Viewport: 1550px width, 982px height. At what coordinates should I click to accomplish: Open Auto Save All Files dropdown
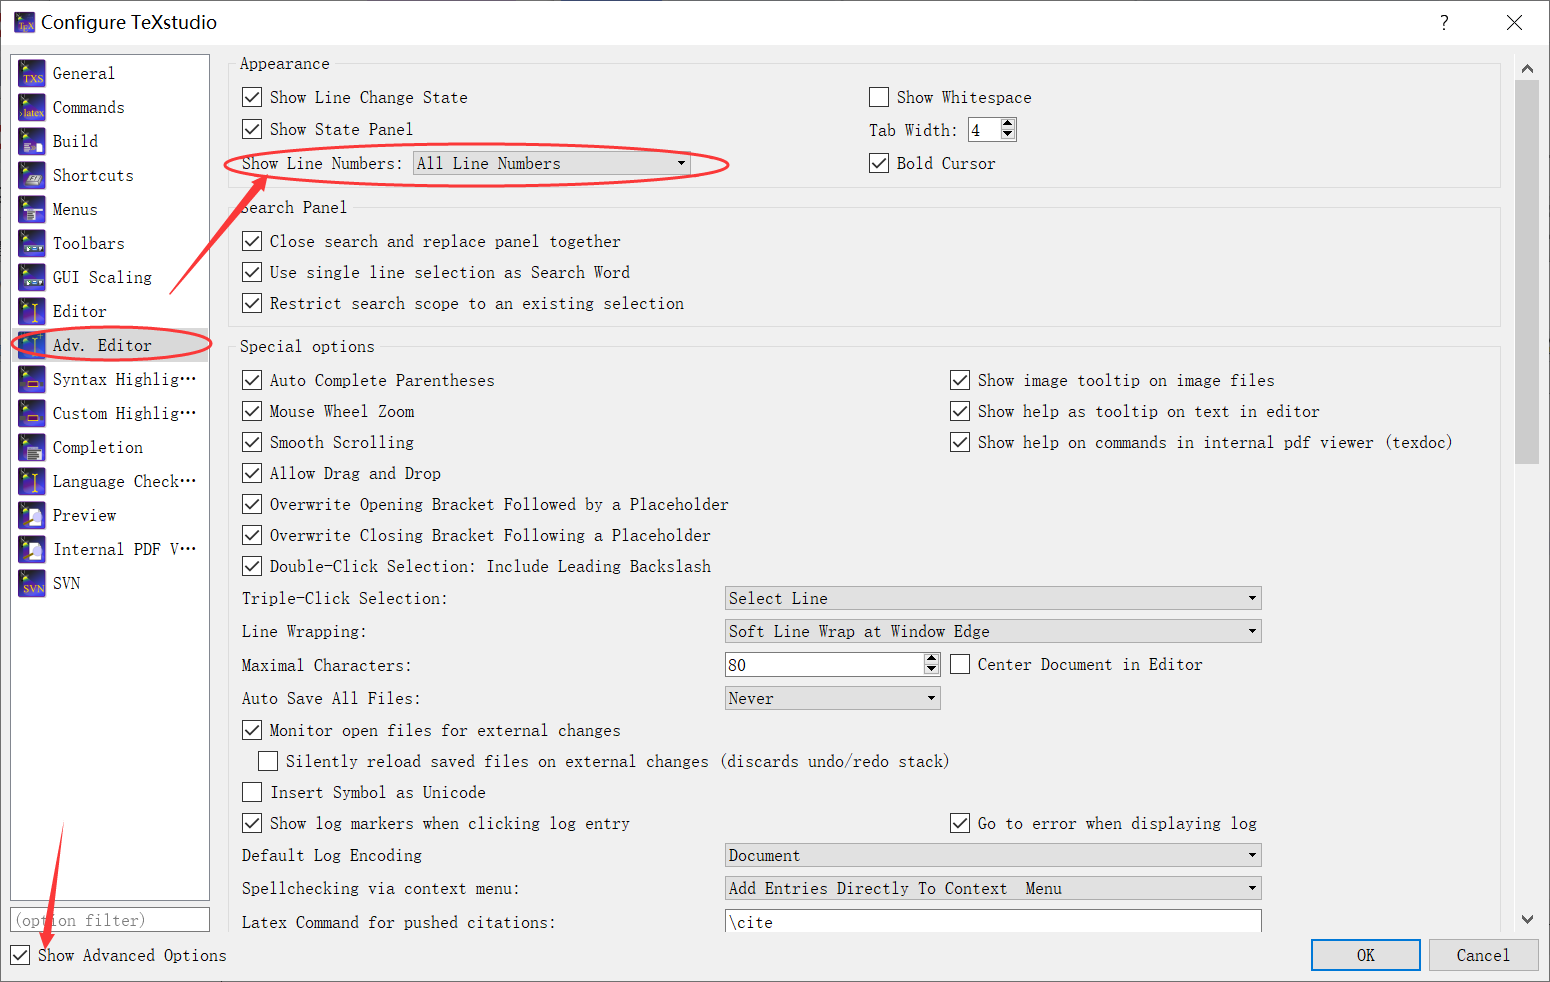pos(832,698)
